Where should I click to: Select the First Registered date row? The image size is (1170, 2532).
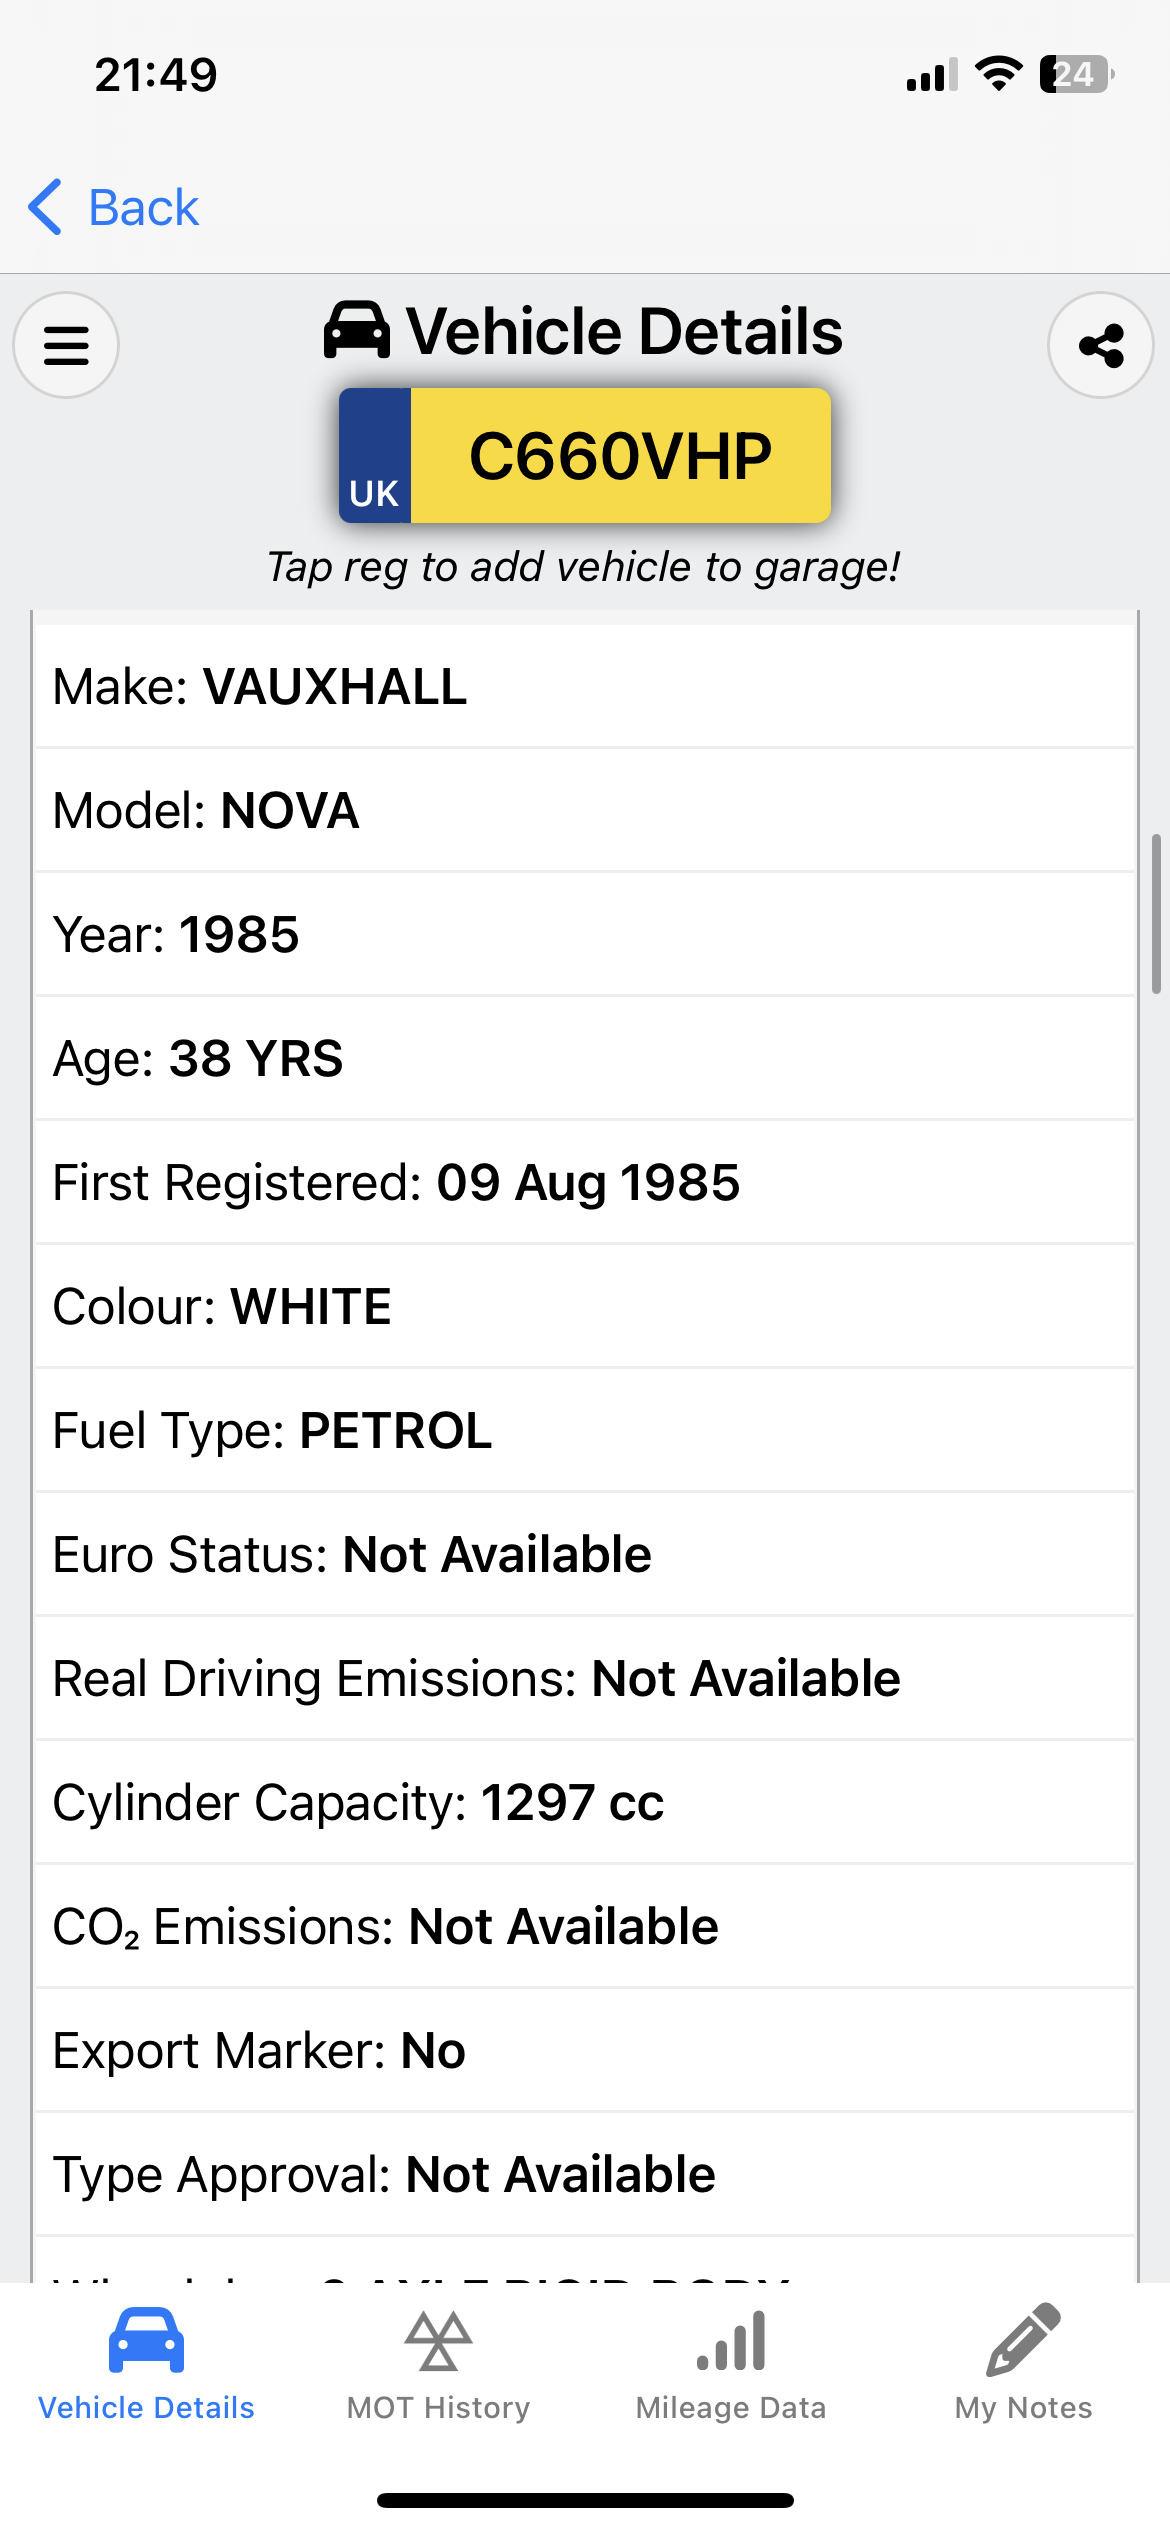tap(585, 1183)
